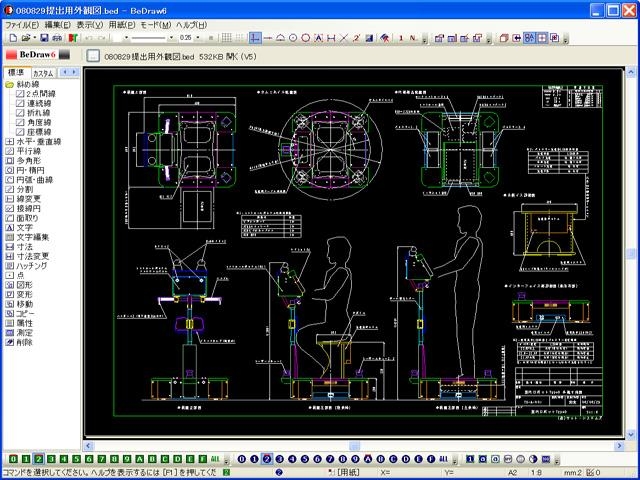The image size is (640, 480).
Task: Toggle blue round group F button
Action: point(431,460)
